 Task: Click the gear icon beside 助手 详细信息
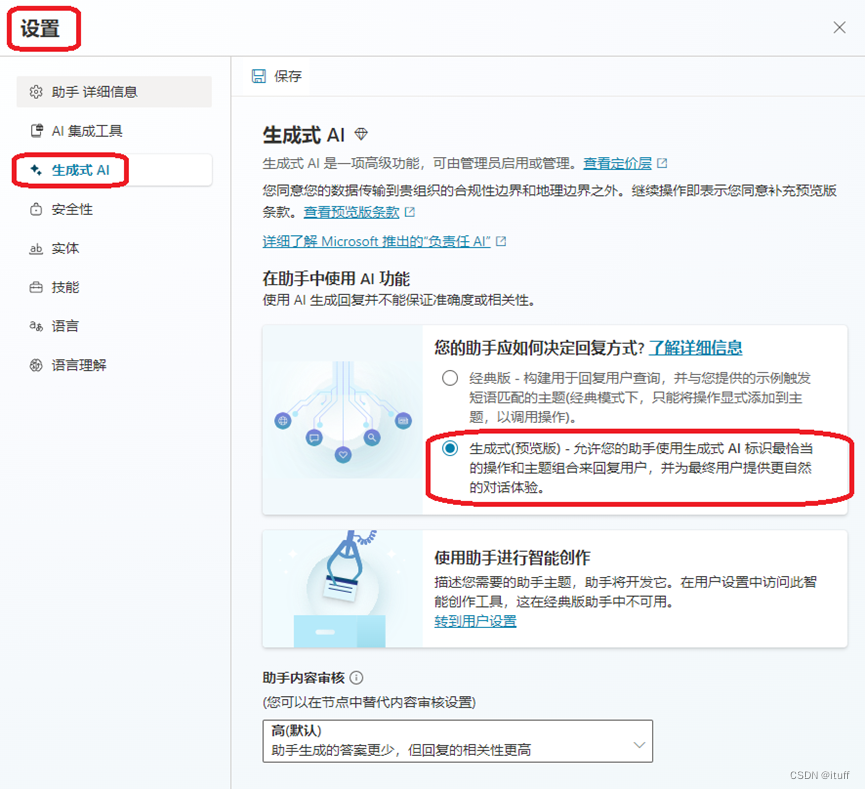36,92
